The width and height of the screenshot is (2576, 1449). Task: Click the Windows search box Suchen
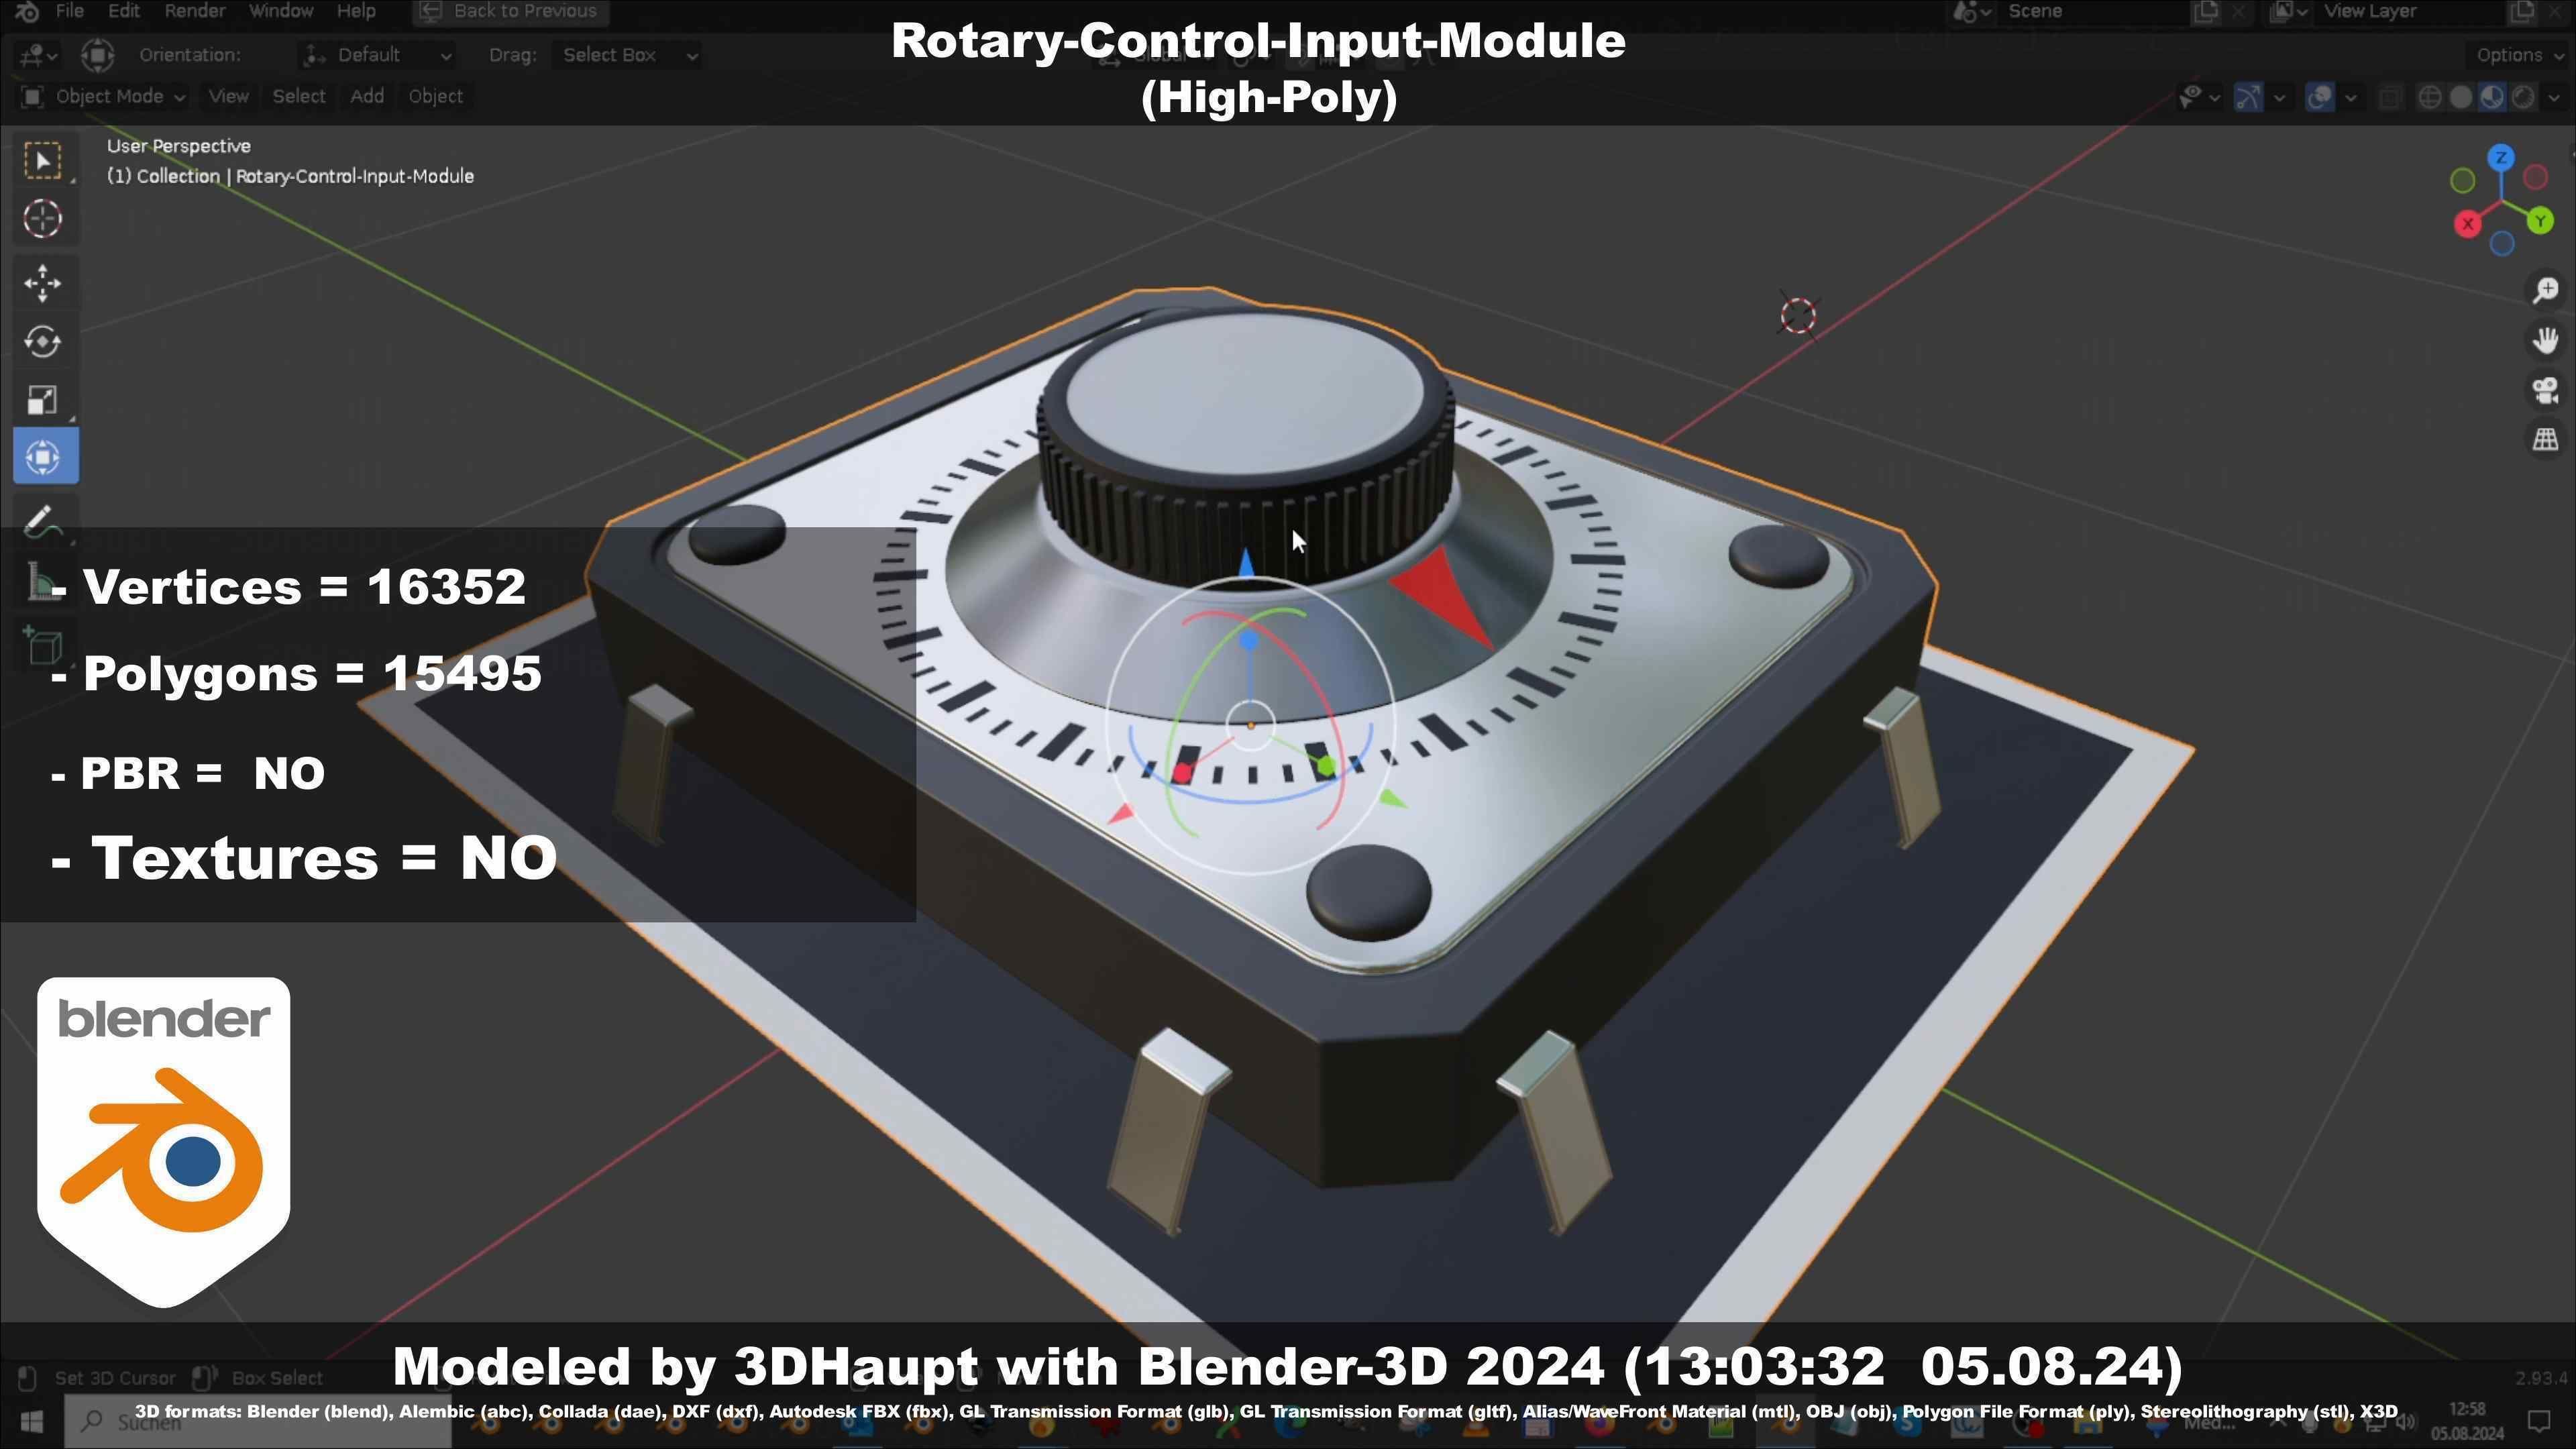[x=258, y=1421]
